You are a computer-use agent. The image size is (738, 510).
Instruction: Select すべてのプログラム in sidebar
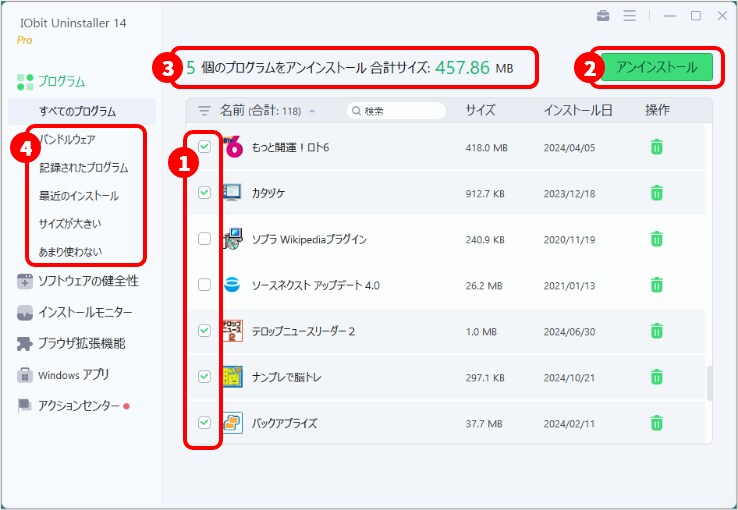(82, 112)
